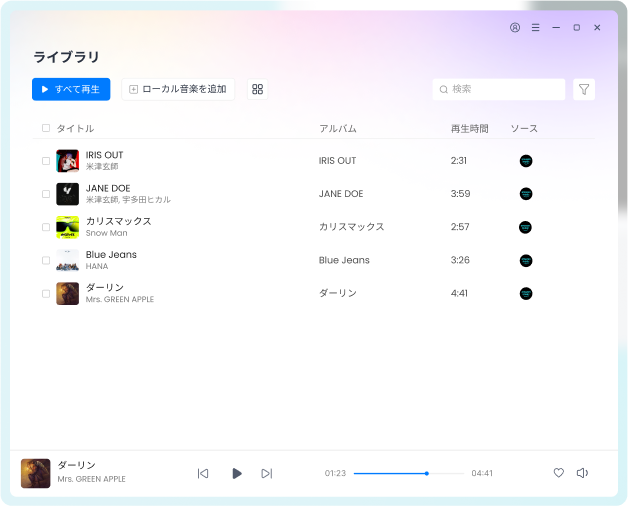Click the source icon for カリスマックス
628x507 pixels.
[x=526, y=227]
